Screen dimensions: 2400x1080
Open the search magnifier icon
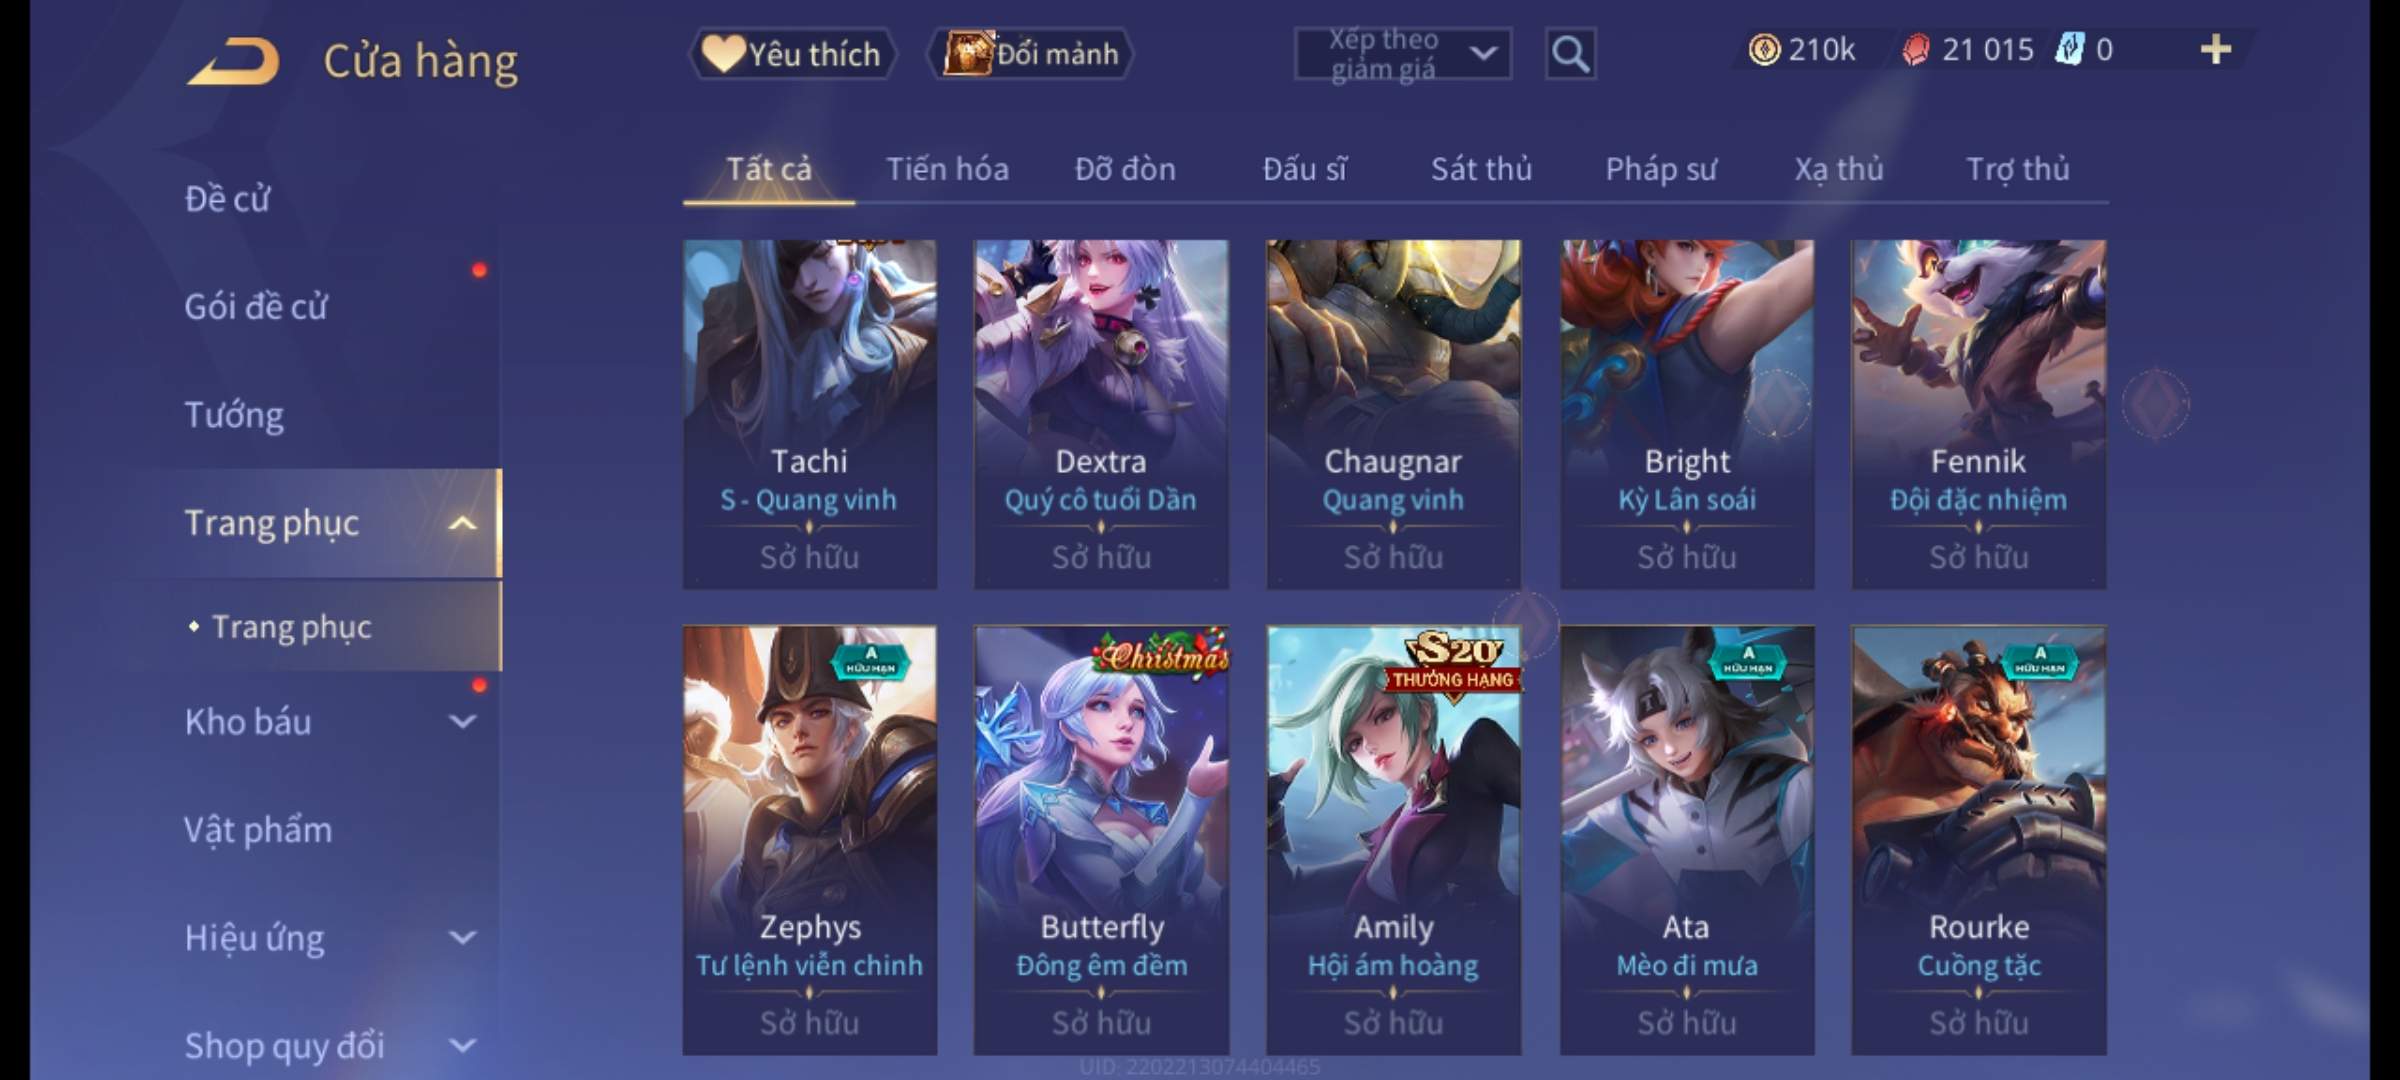click(1570, 54)
